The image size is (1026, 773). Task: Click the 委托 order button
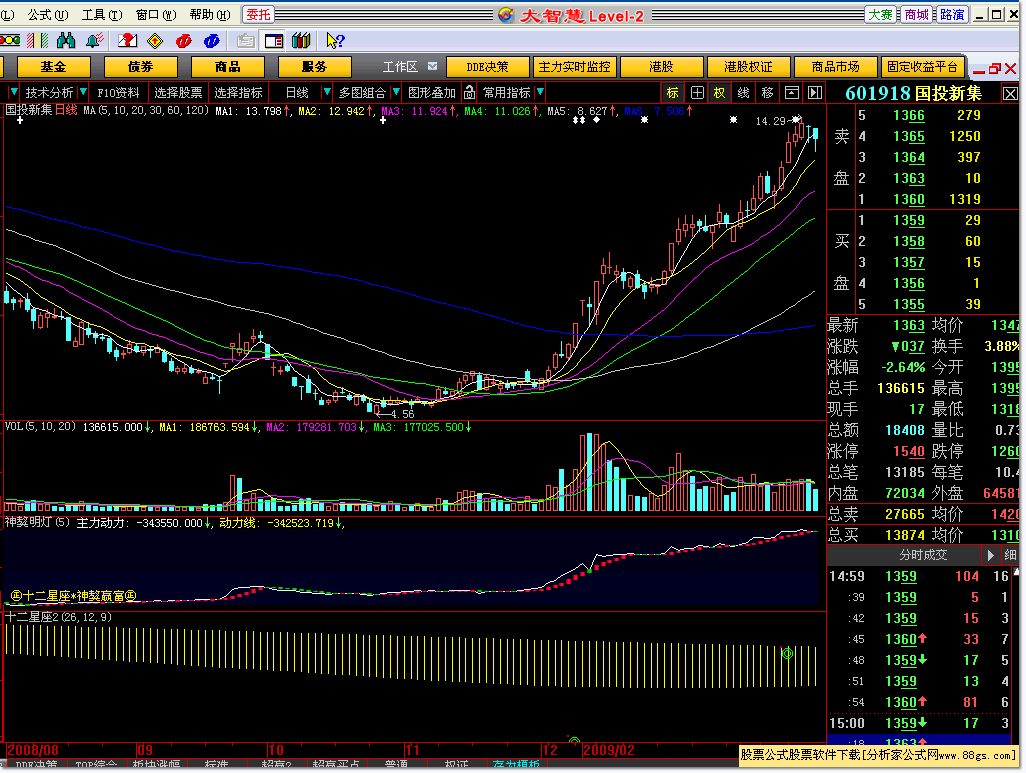(258, 14)
